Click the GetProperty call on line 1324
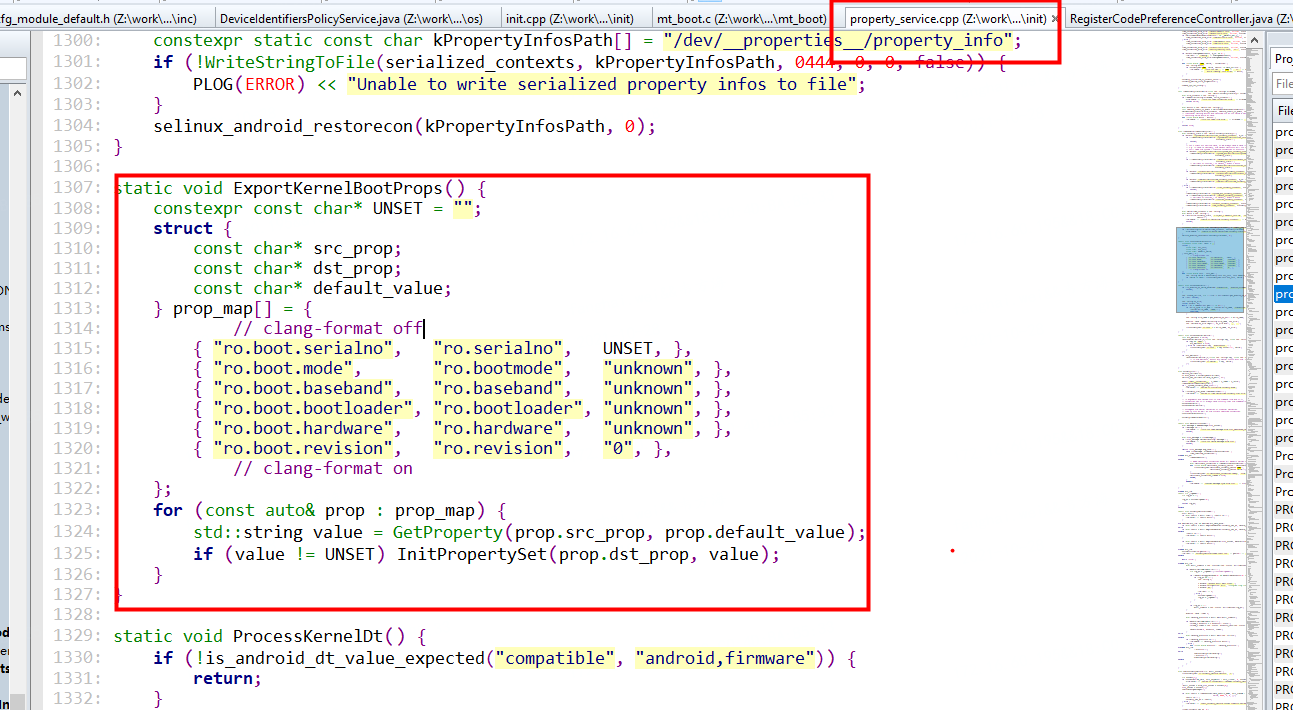The width and height of the screenshot is (1293, 710). click(x=448, y=532)
